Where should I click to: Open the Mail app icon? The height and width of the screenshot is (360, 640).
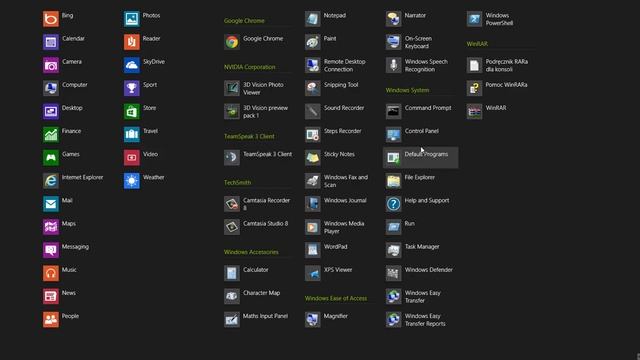[51, 204]
